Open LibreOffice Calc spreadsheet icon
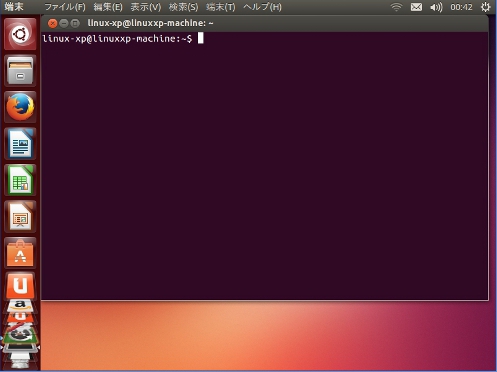 20,180
